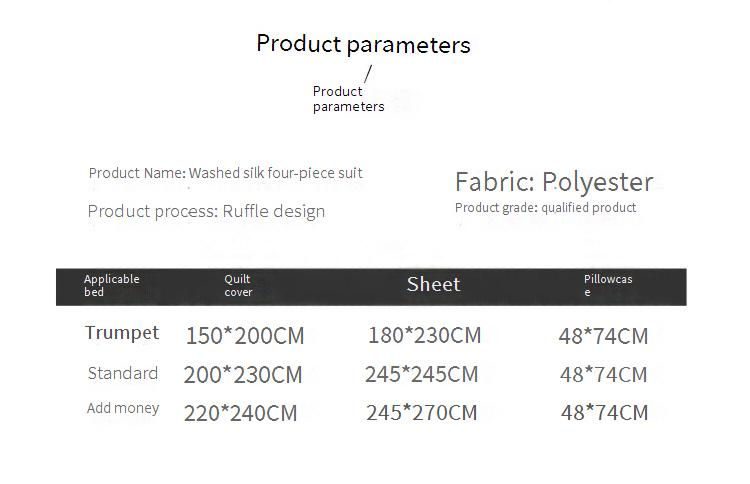The width and height of the screenshot is (750, 484).
Task: Click the 'Quilt cover' column header
Action: [238, 286]
